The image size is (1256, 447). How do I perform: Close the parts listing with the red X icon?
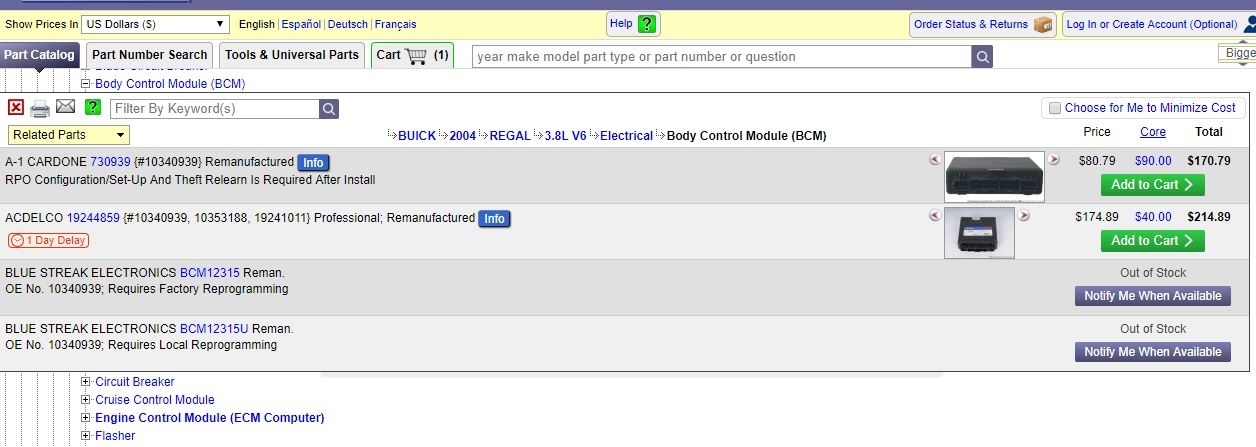click(x=16, y=108)
